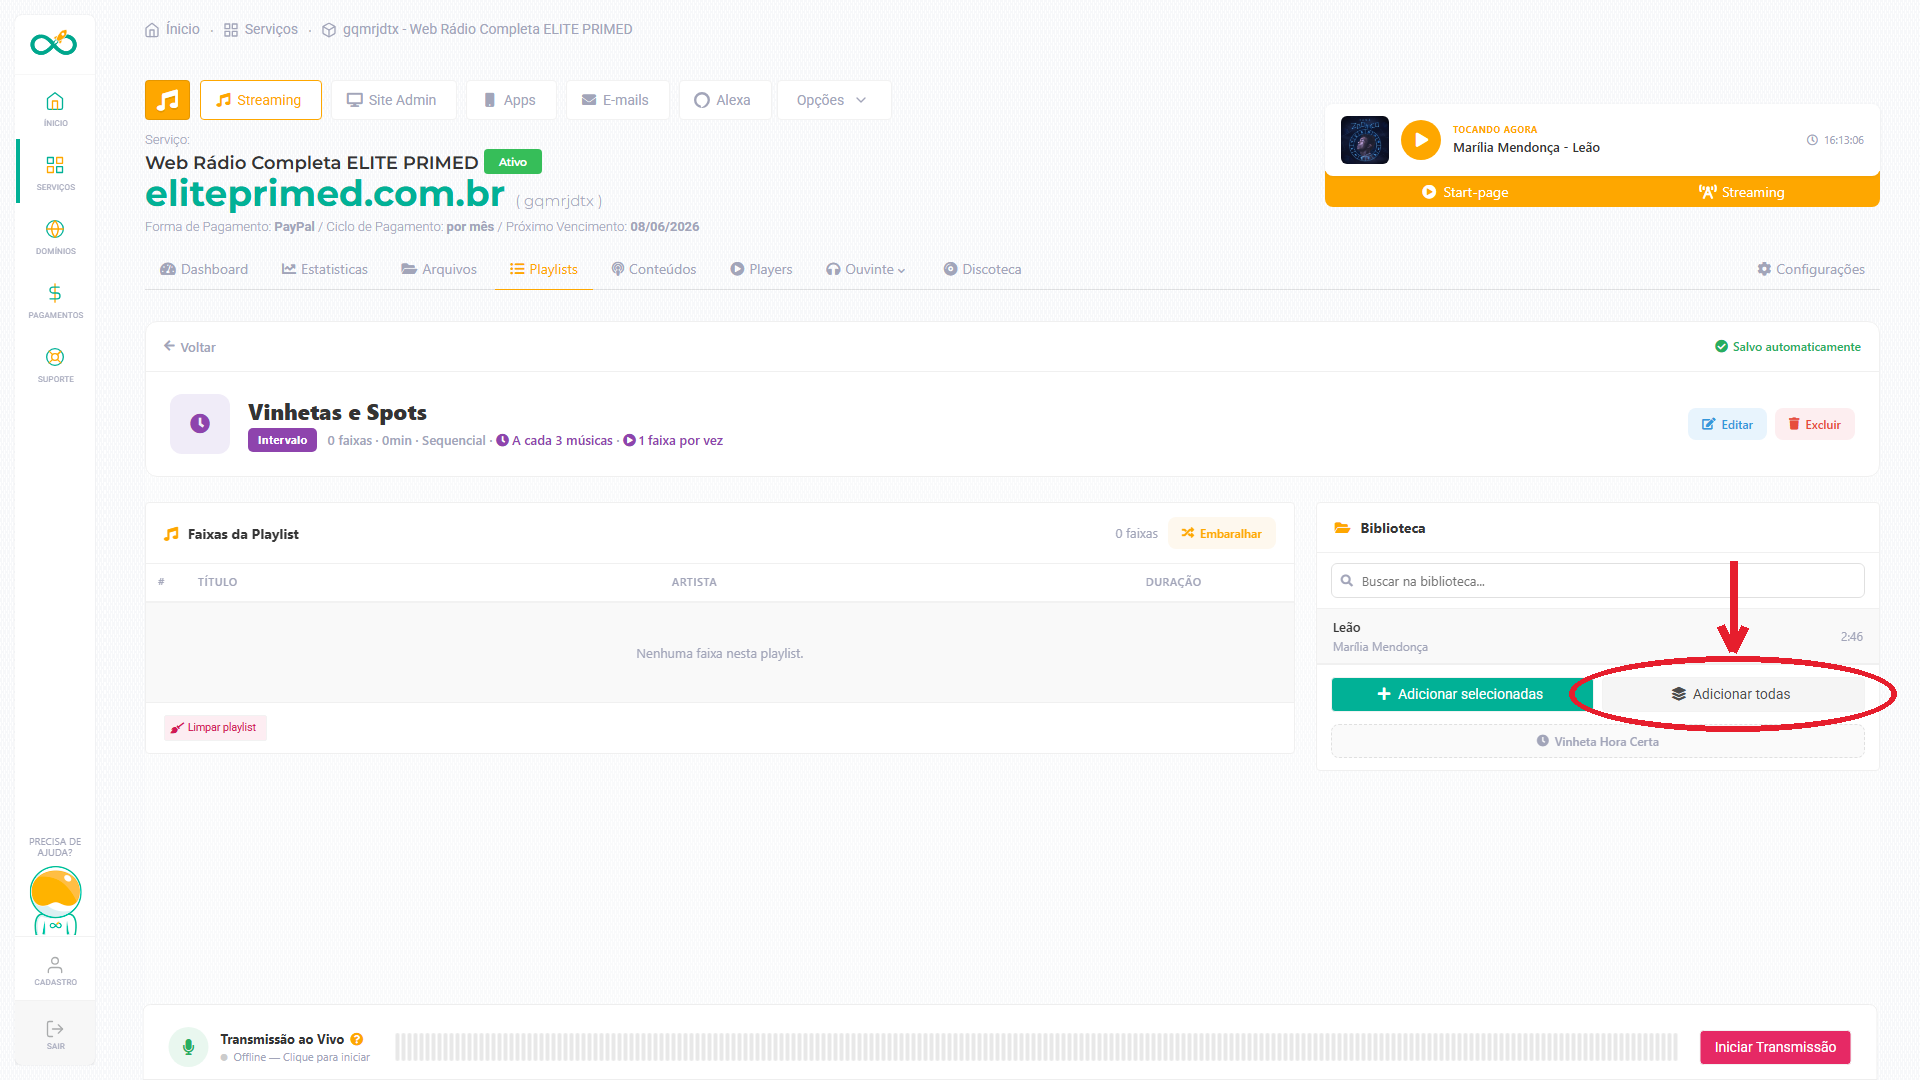Click the home icon in breadcrumb

(152, 30)
